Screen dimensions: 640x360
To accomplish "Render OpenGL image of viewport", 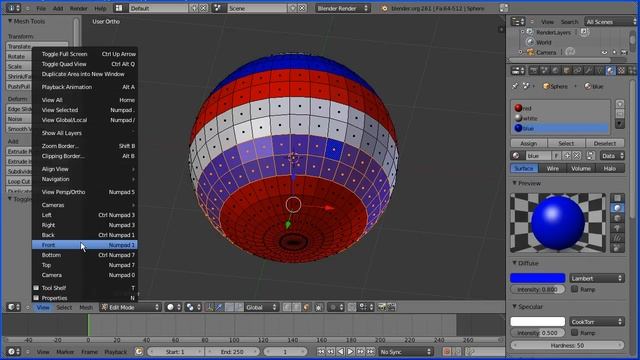I will click(x=381, y=307).
